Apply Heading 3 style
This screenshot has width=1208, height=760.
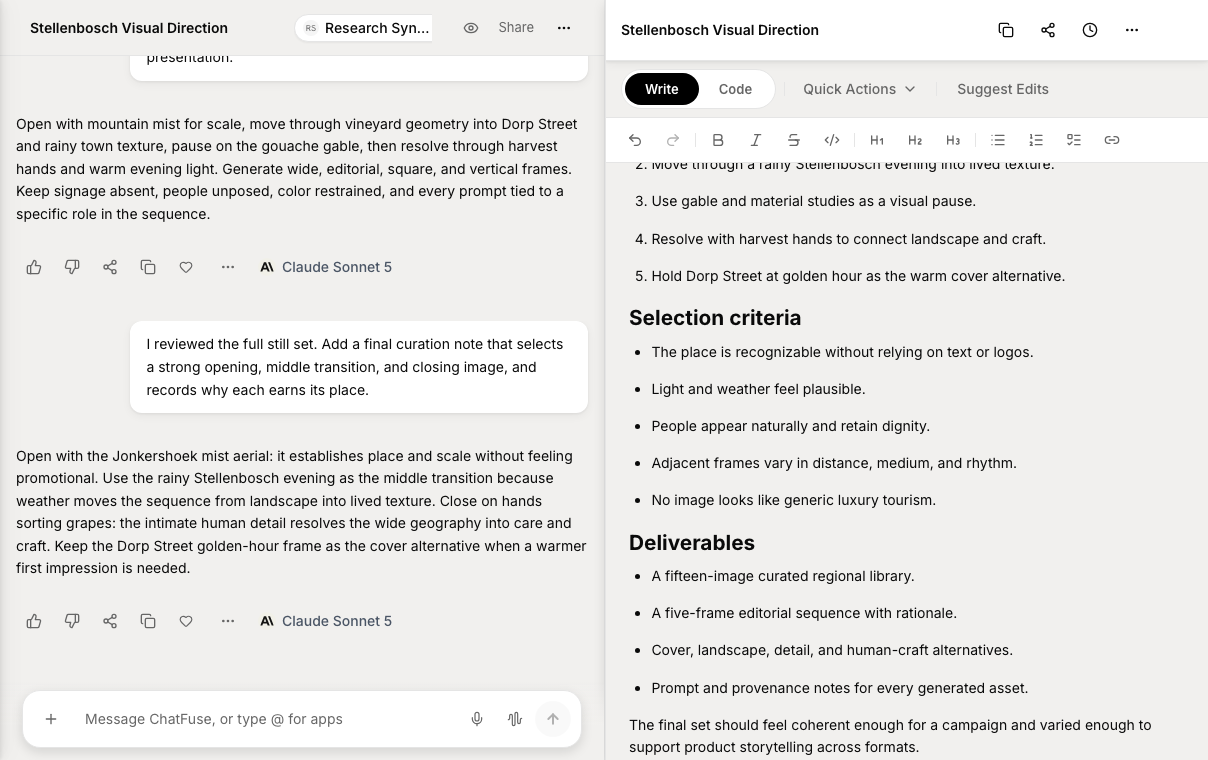[x=953, y=140]
